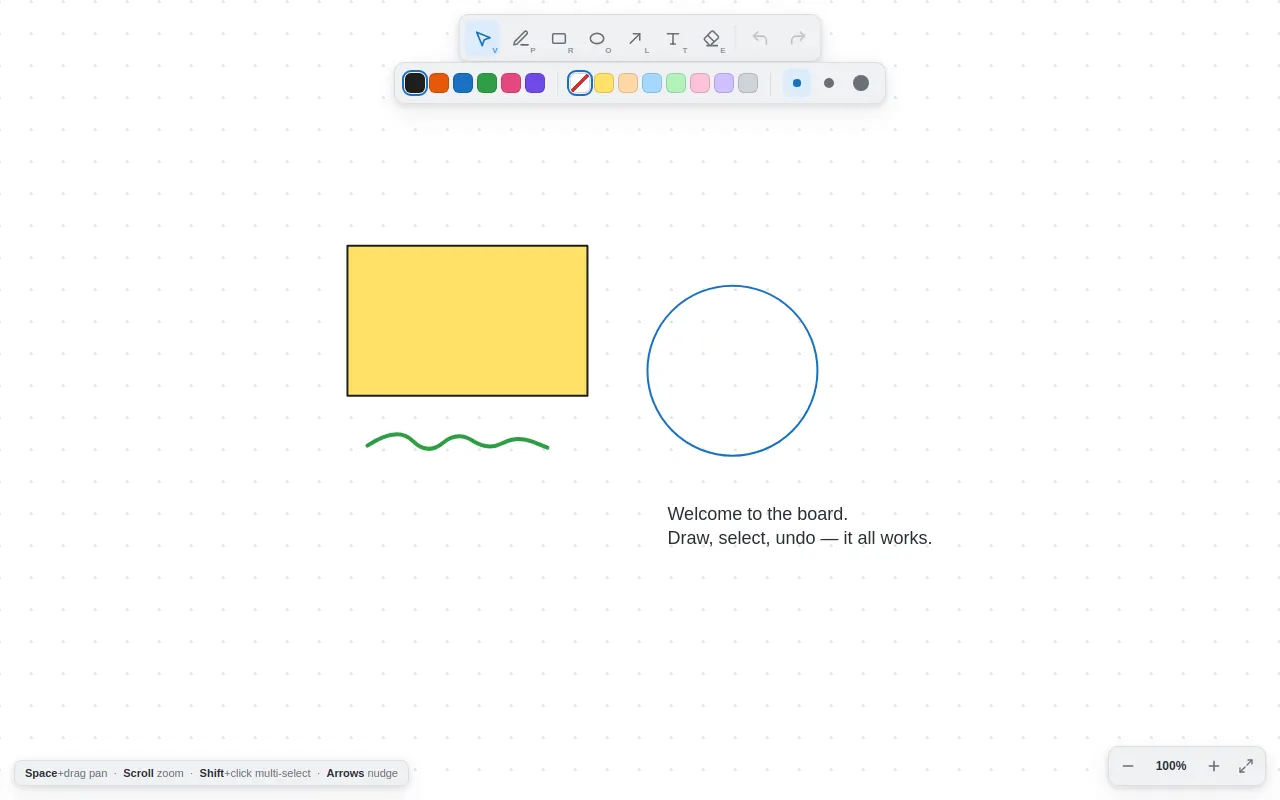This screenshot has height=800, width=1280.
Task: Click the "Welcome to the board." text
Action: [x=758, y=514]
